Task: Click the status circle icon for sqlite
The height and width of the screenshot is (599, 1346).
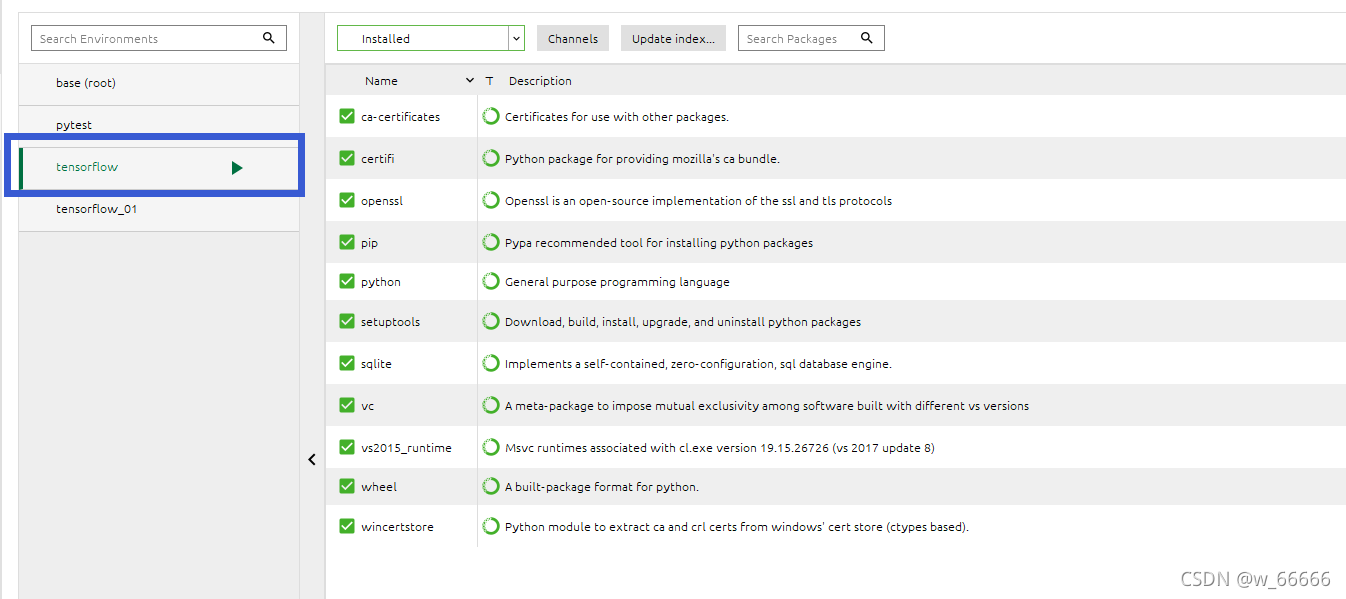Action: [x=491, y=363]
